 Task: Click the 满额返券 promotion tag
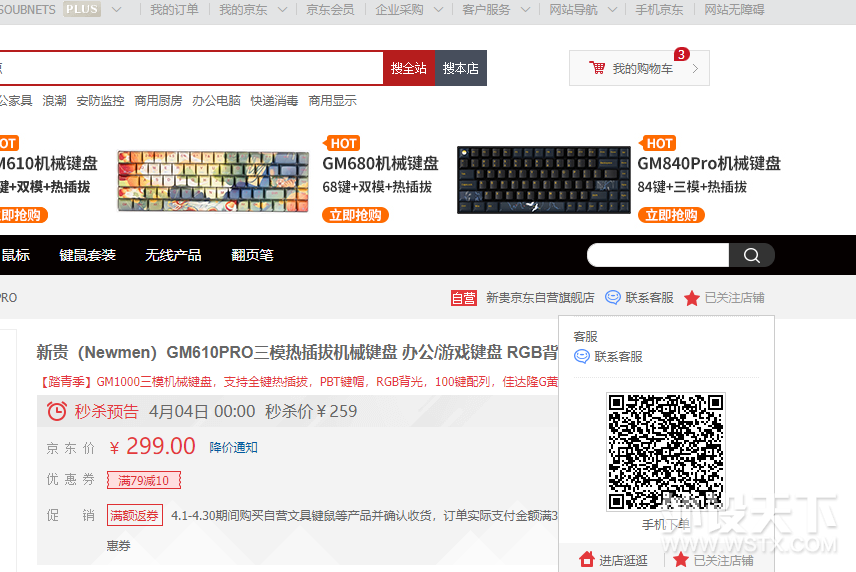tap(135, 515)
